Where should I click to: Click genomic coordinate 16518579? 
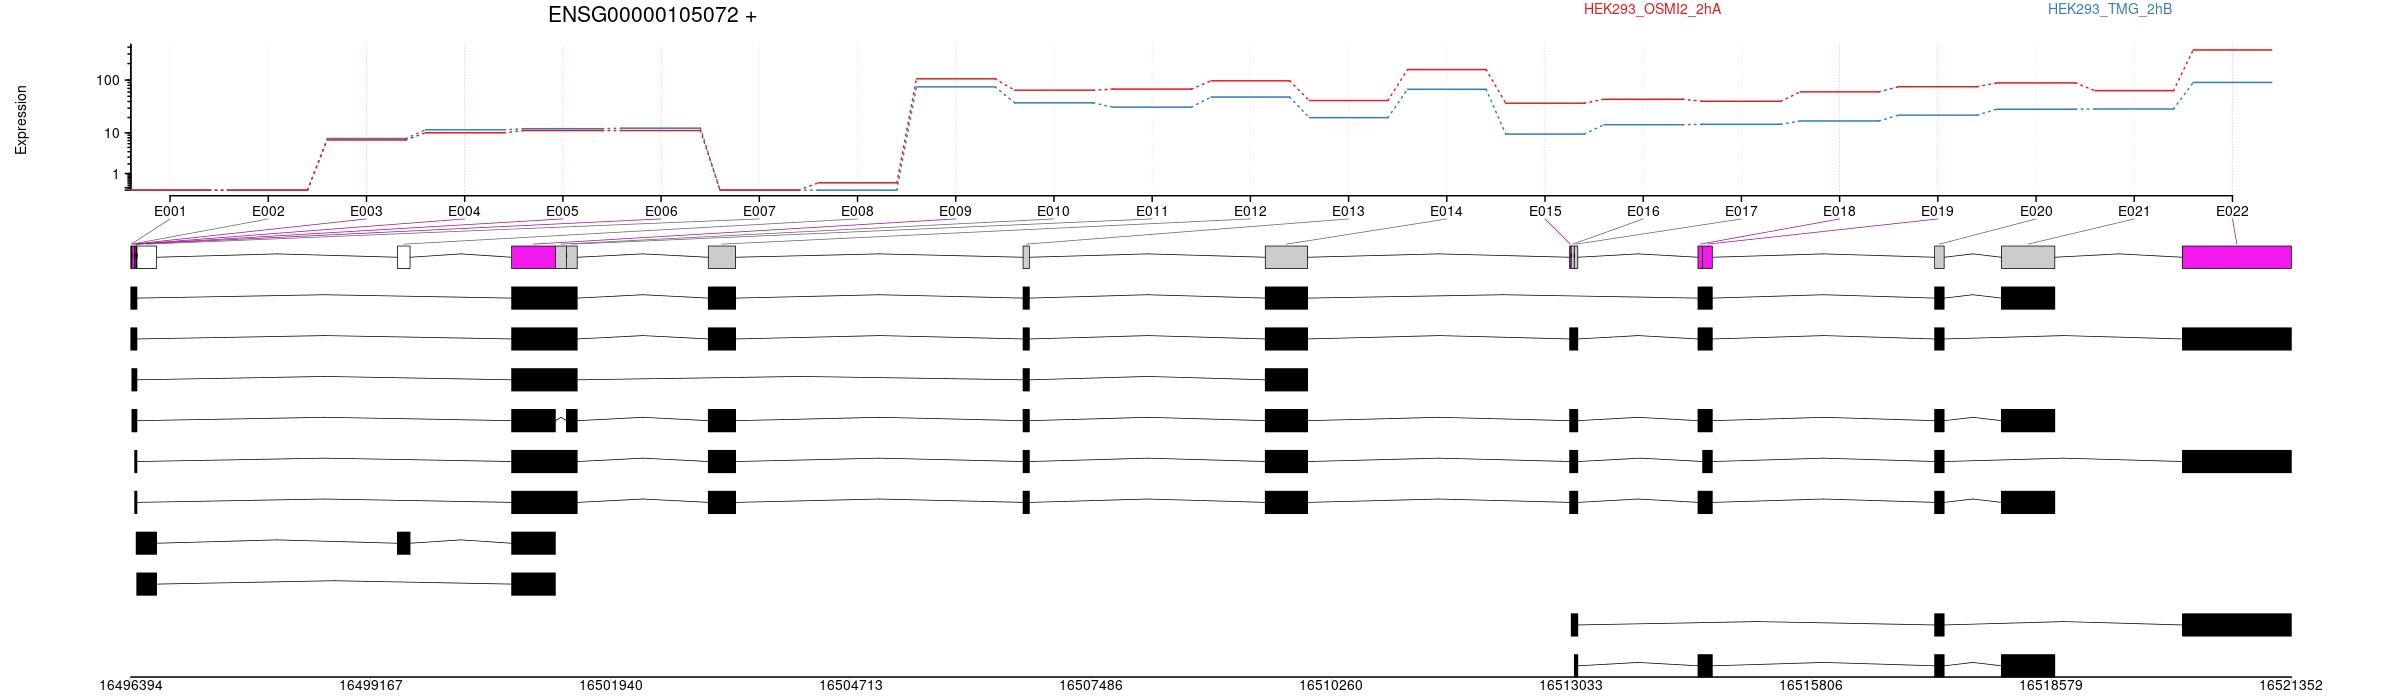pos(2051,685)
